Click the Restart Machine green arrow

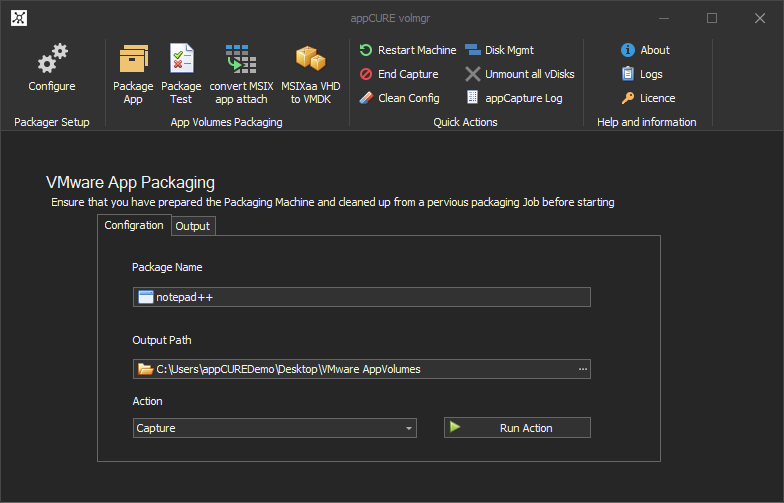coord(366,50)
